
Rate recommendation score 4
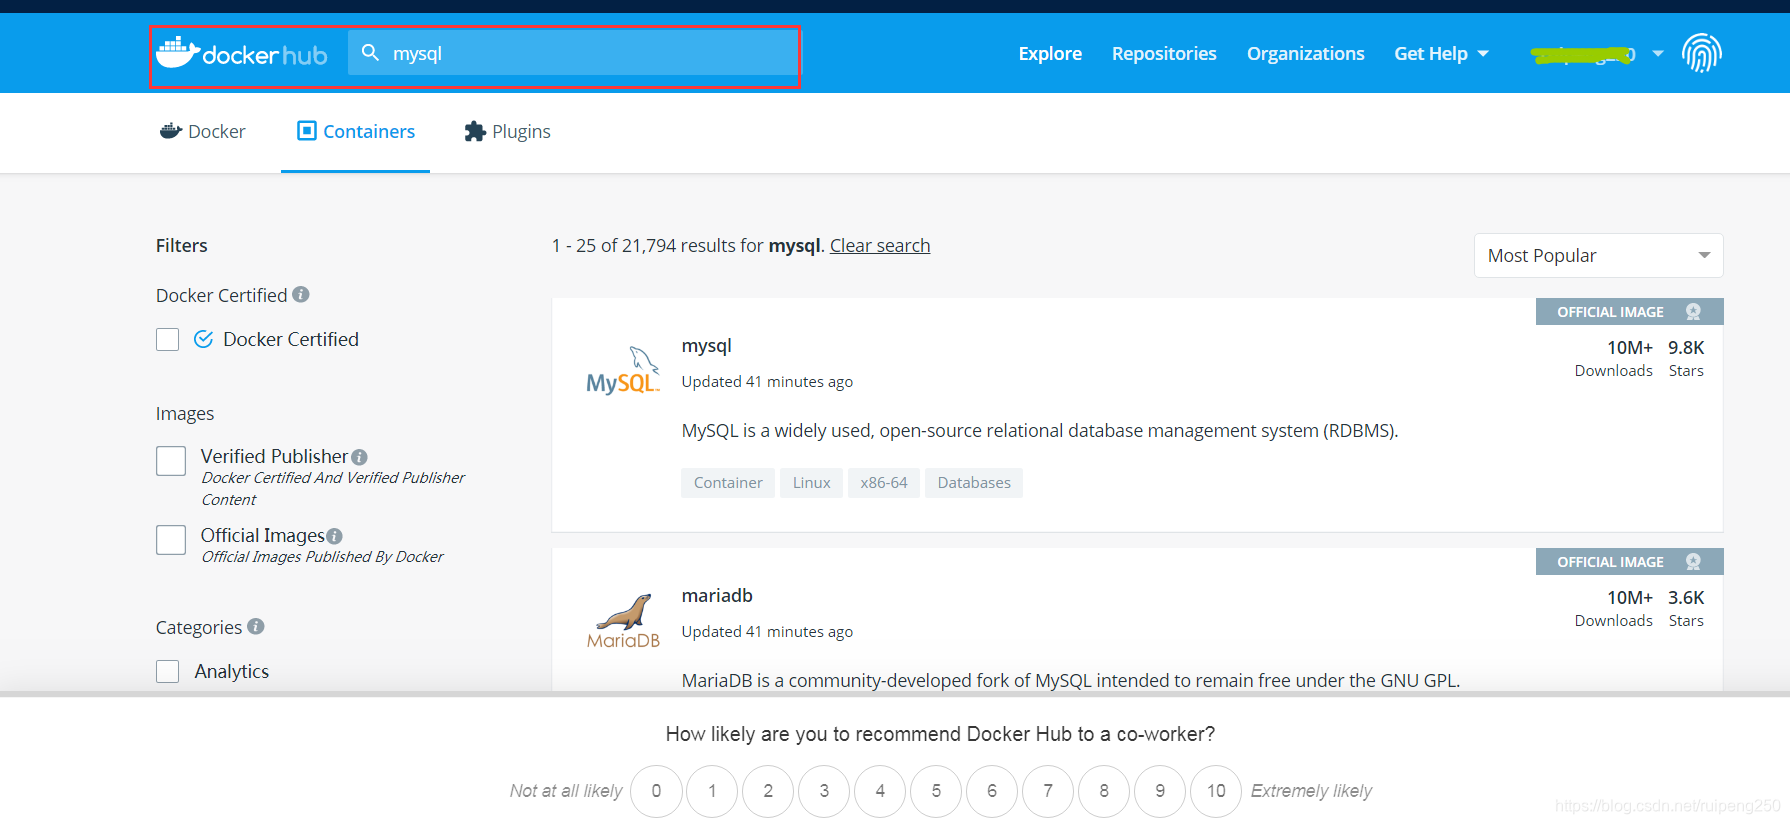pyautogui.click(x=880, y=791)
